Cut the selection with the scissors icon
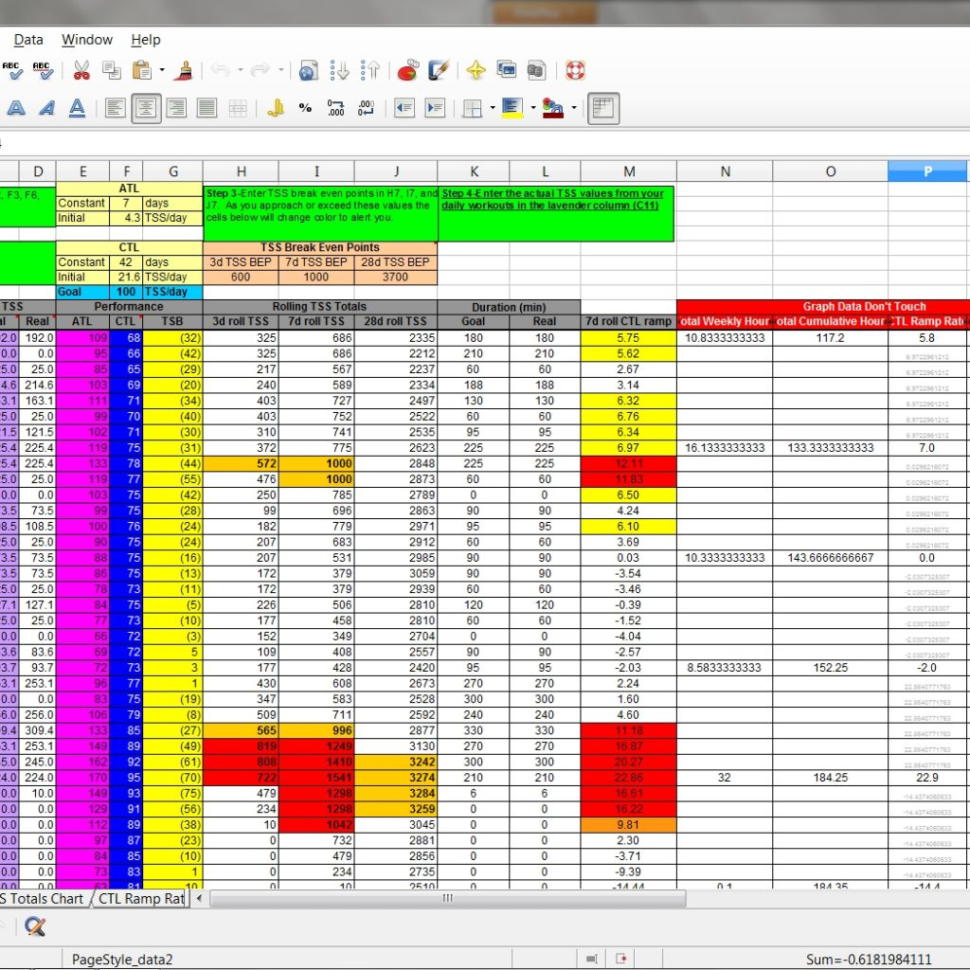The height and width of the screenshot is (970, 970). [x=82, y=68]
